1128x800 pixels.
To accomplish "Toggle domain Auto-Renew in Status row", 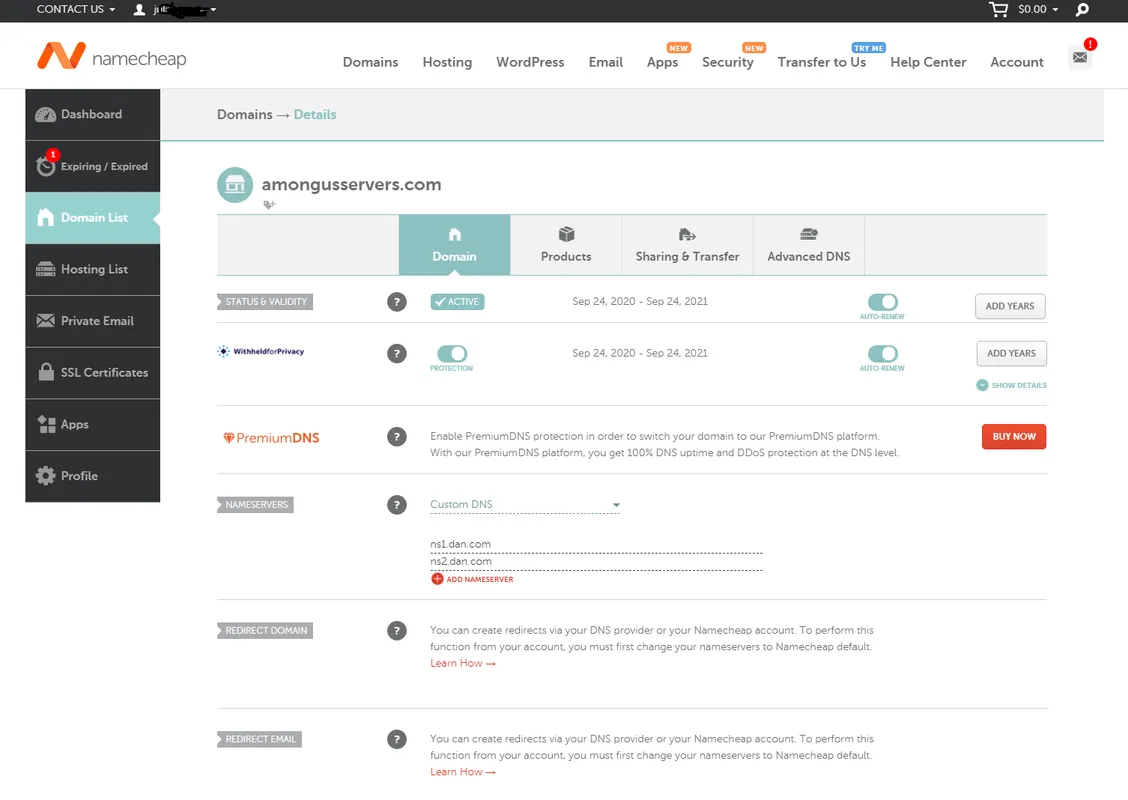I will [882, 302].
